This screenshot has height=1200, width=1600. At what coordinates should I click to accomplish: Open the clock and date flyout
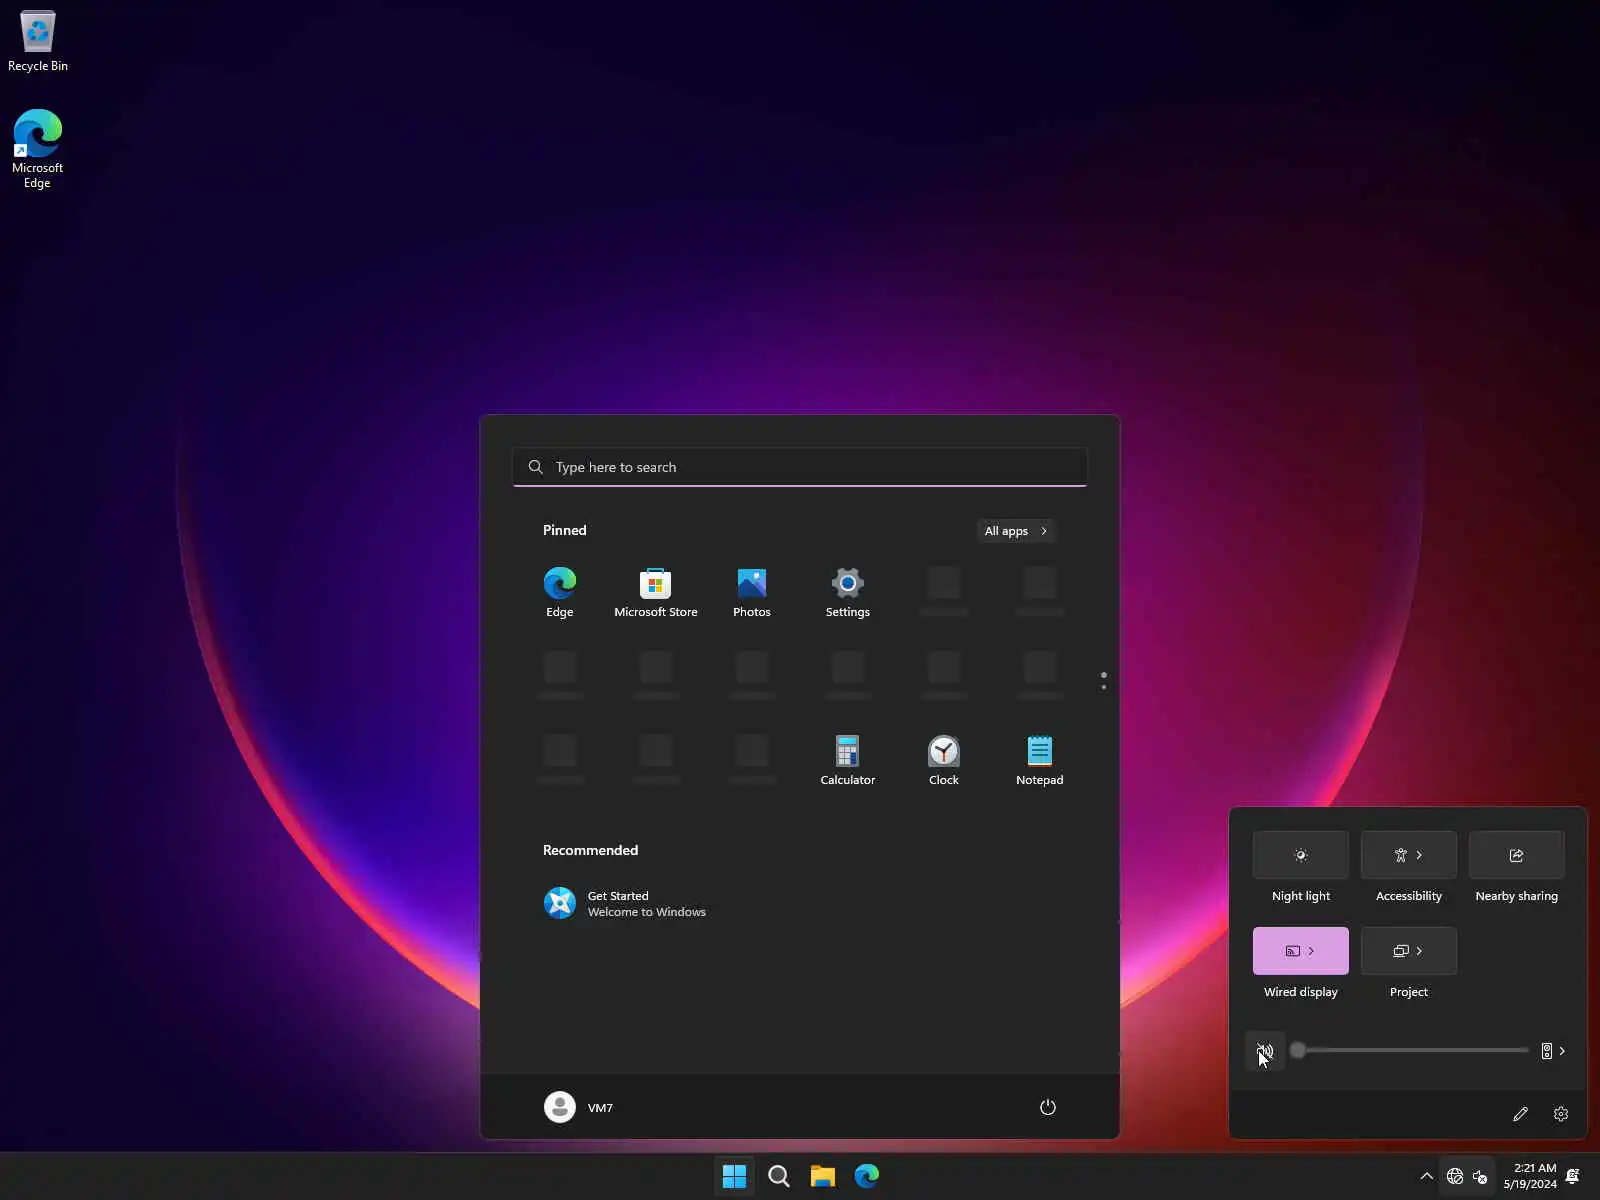tap(1530, 1176)
